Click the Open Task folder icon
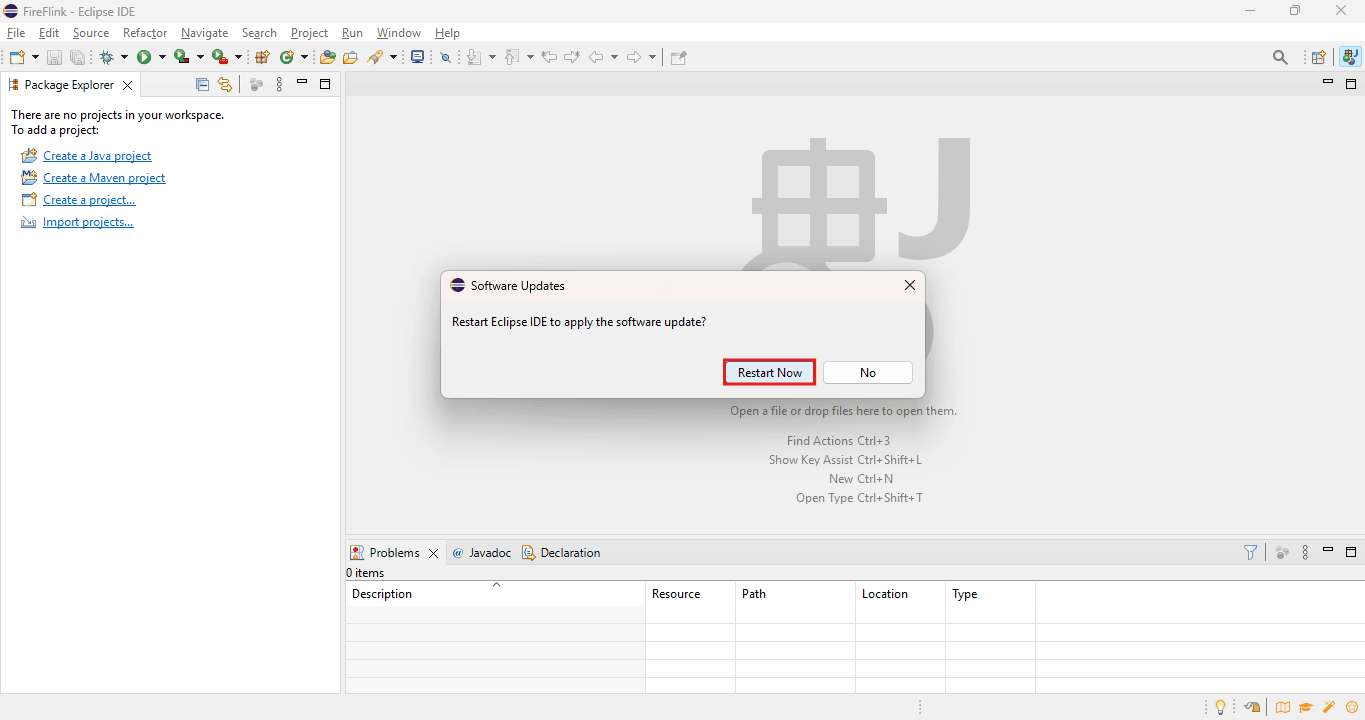Viewport: 1365px width, 720px height. [350, 58]
